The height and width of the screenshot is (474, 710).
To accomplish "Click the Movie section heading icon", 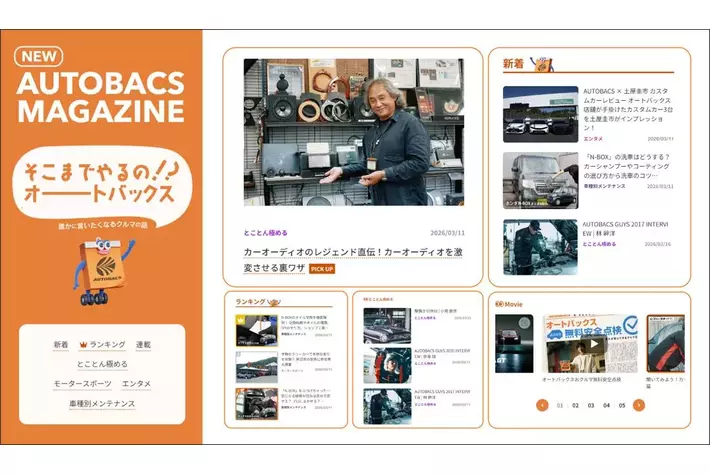I will click(x=500, y=303).
